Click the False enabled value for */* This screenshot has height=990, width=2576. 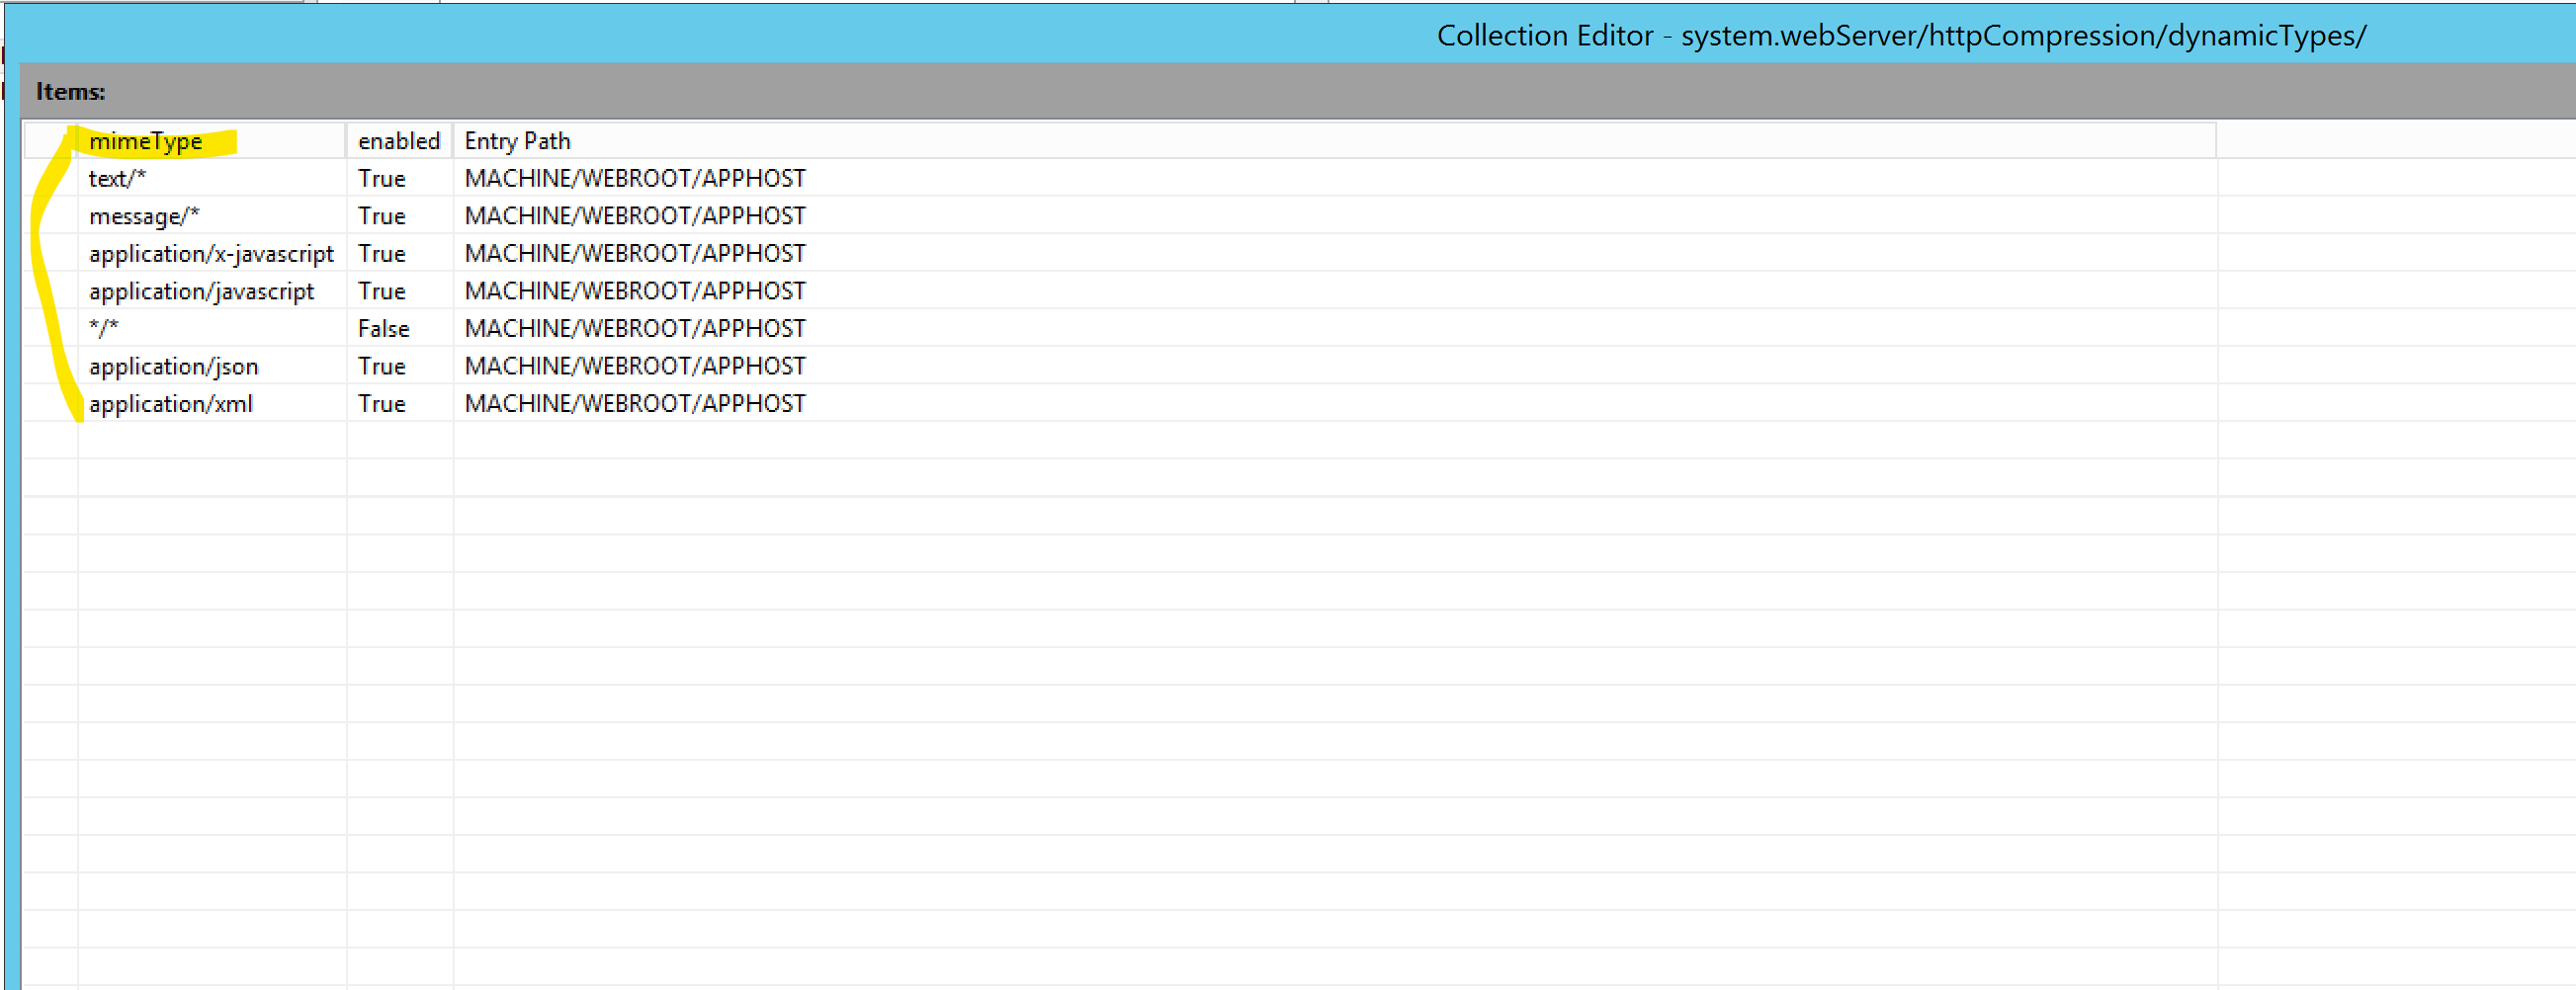[383, 329]
